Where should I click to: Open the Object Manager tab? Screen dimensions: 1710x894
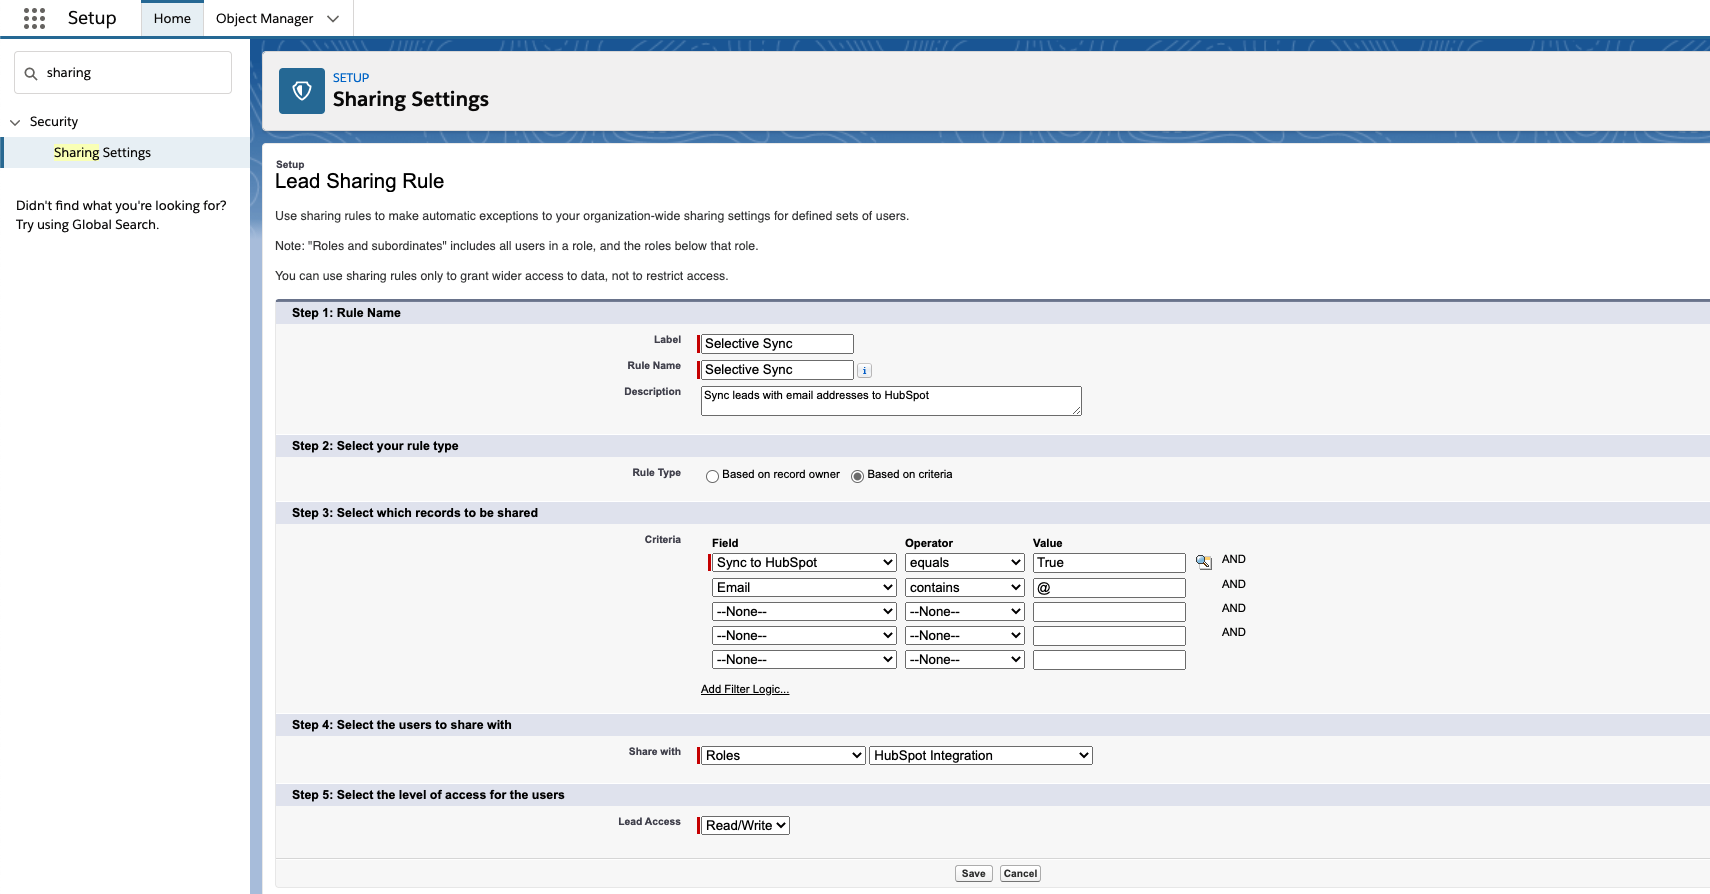(x=264, y=18)
